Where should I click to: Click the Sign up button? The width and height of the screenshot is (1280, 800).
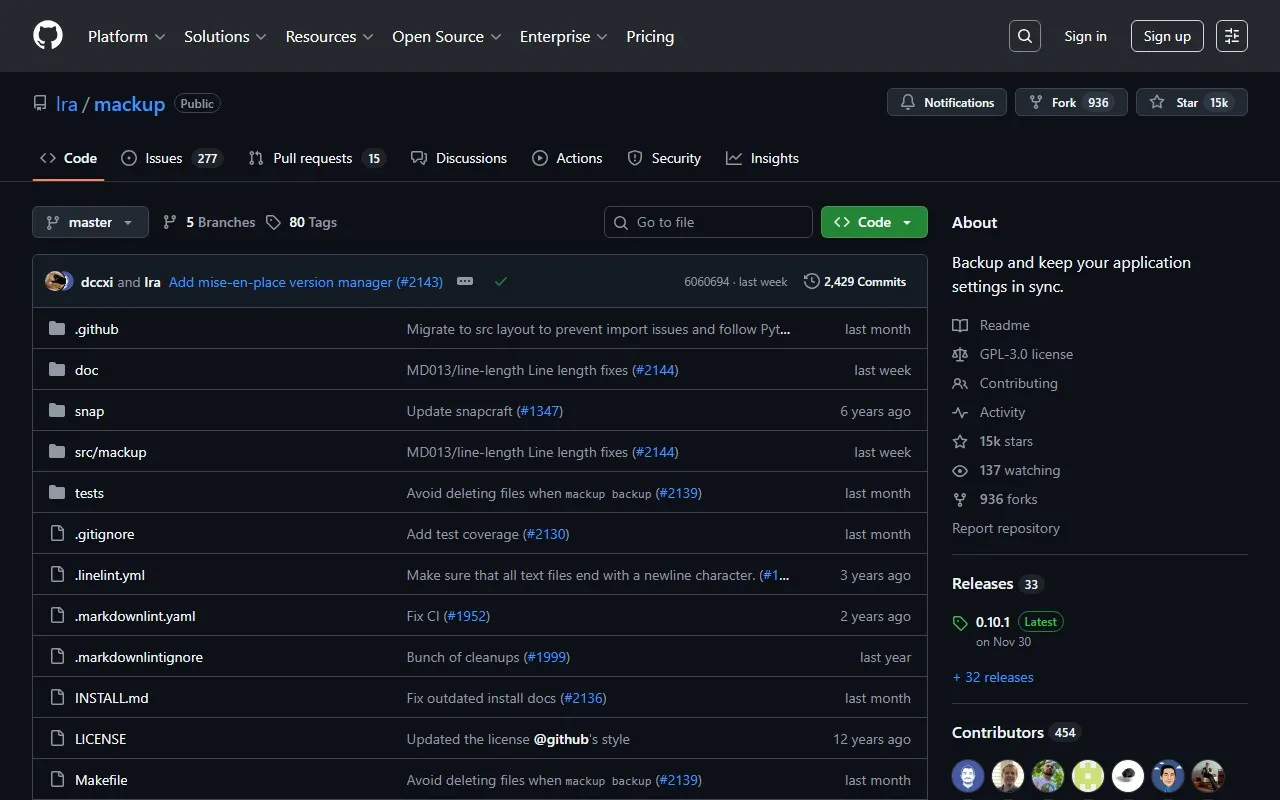click(x=1167, y=36)
